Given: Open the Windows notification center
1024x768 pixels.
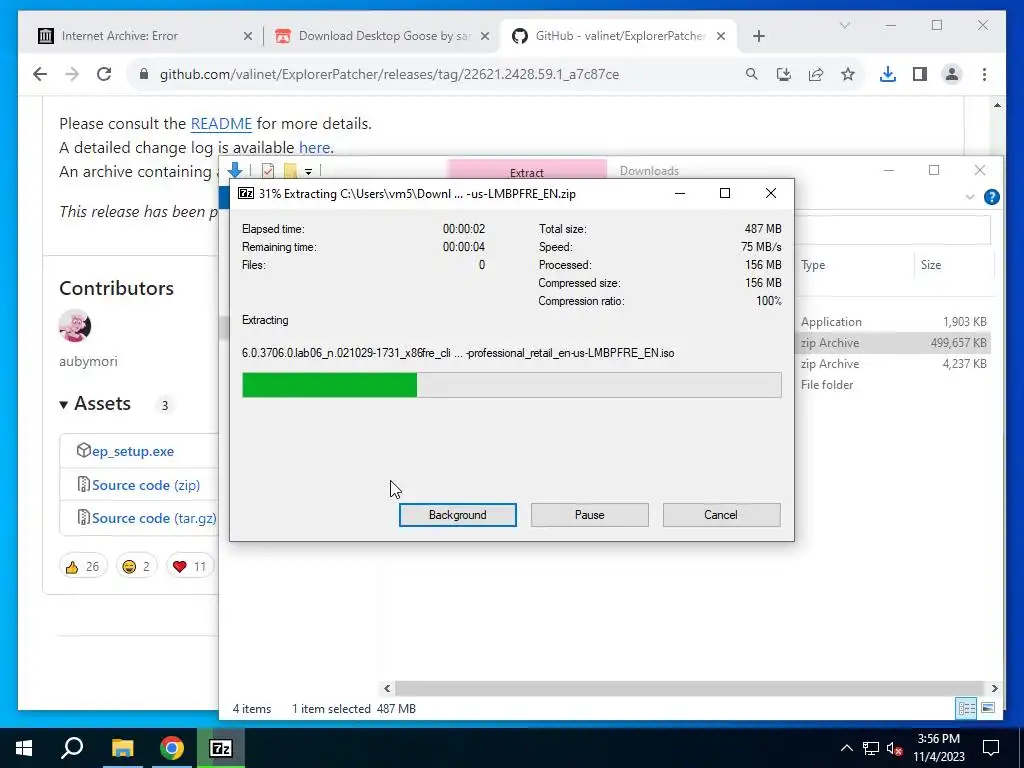Looking at the screenshot, I should click(991, 748).
